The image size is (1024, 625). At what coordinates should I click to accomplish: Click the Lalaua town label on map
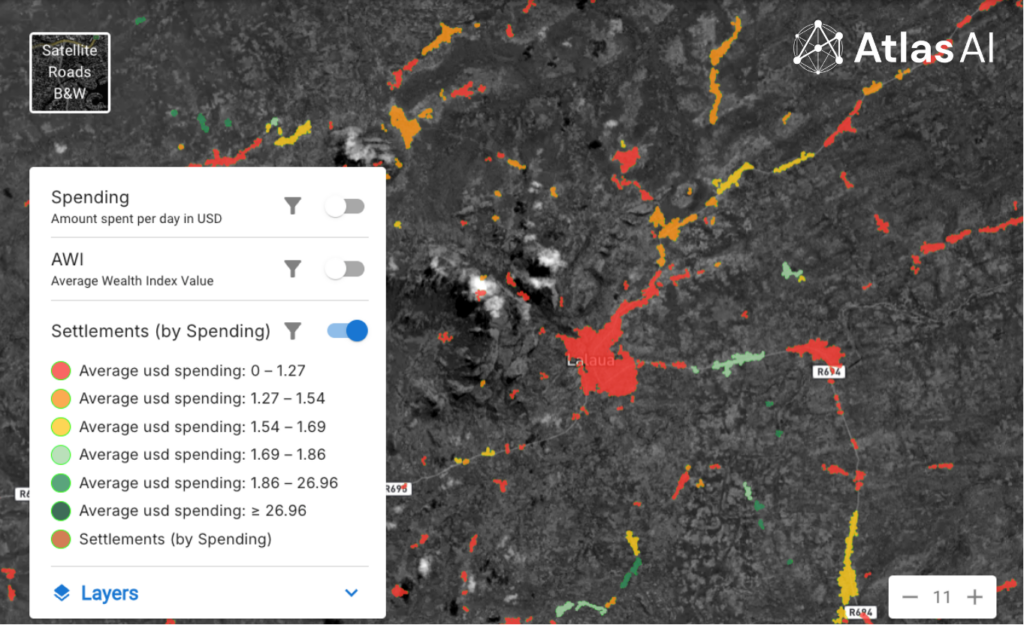point(590,360)
